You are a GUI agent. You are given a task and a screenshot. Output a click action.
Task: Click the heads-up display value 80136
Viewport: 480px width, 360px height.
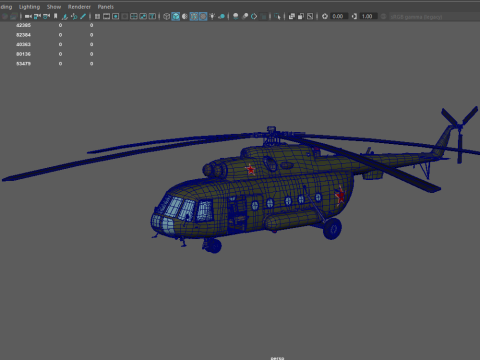coord(23,54)
